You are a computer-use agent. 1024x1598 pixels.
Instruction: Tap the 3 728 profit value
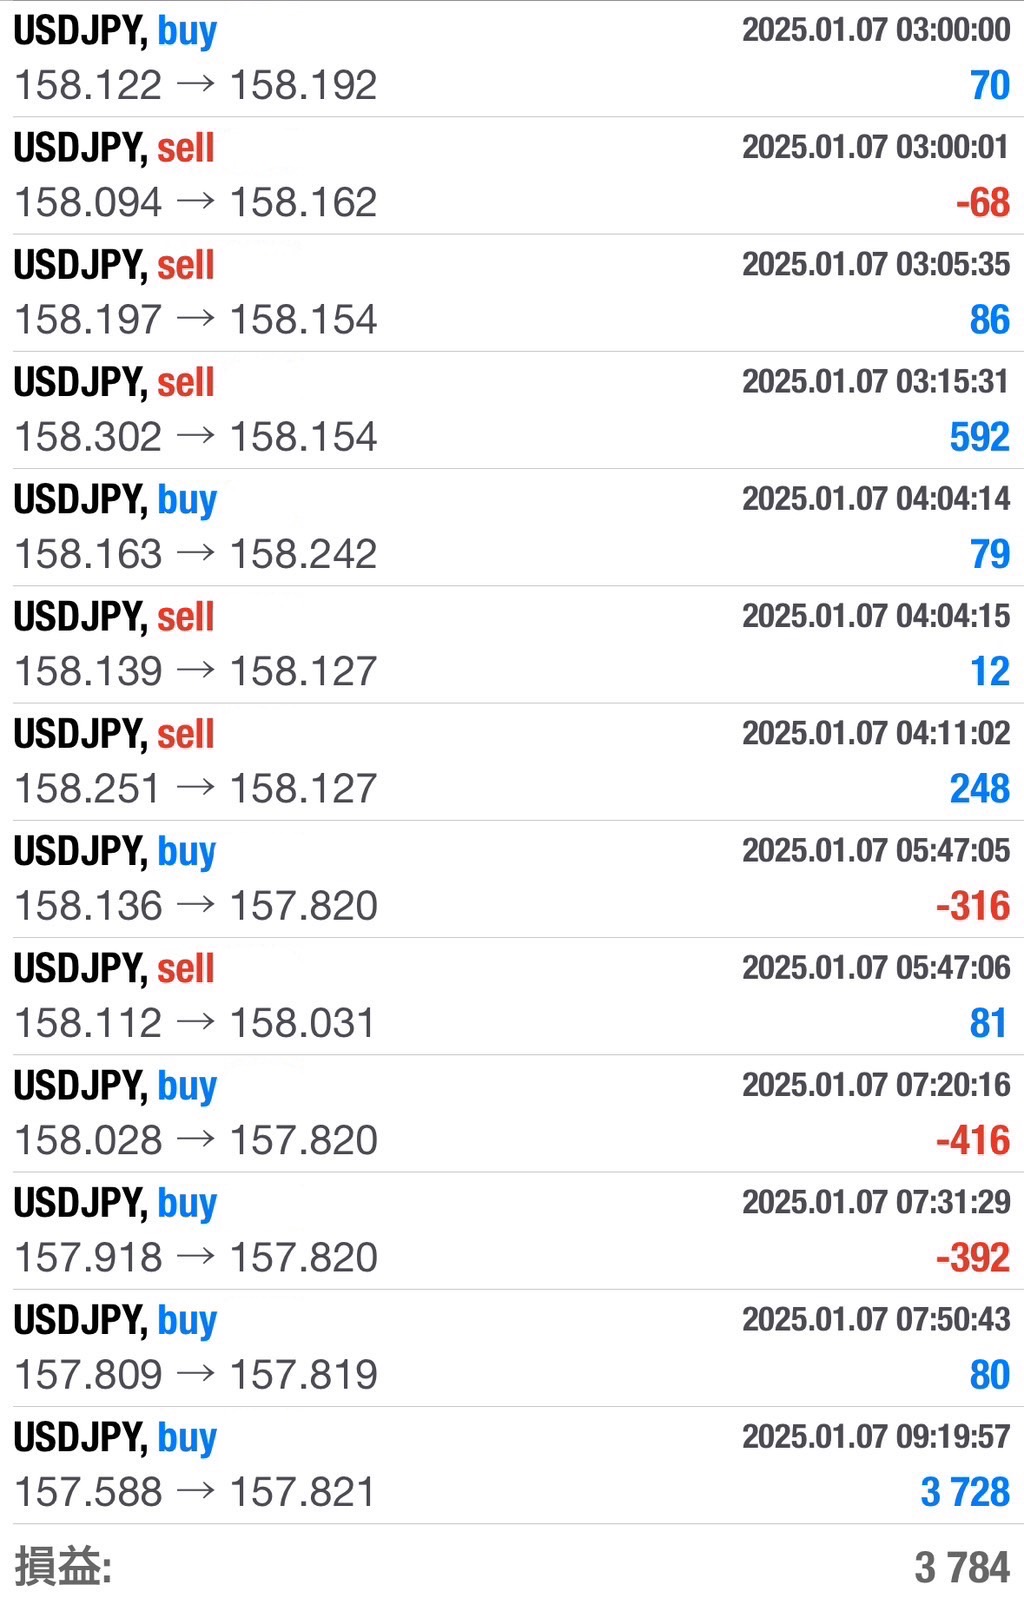click(964, 1492)
